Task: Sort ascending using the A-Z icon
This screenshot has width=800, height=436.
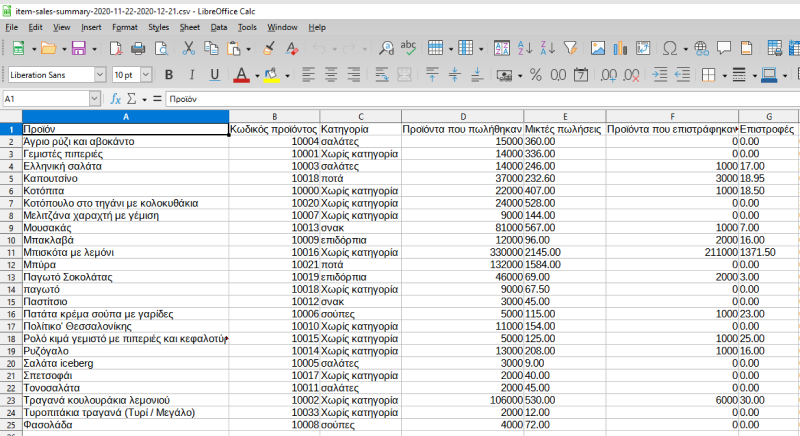Action: tap(525, 48)
